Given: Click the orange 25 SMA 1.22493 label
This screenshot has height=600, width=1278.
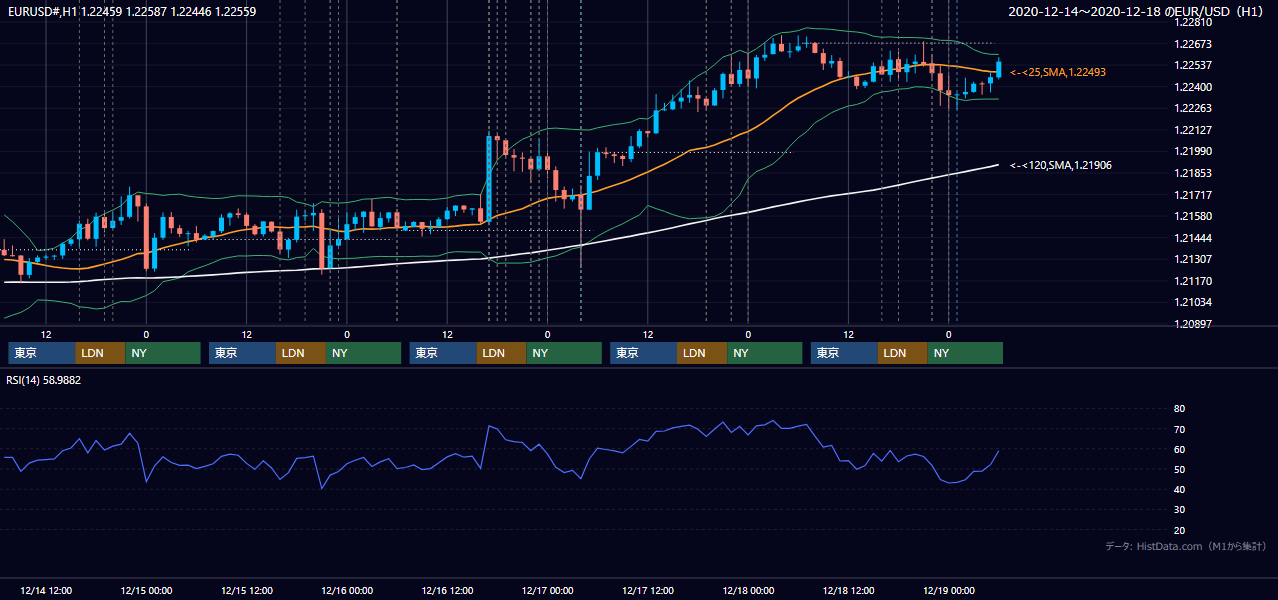Looking at the screenshot, I should point(1057,72).
